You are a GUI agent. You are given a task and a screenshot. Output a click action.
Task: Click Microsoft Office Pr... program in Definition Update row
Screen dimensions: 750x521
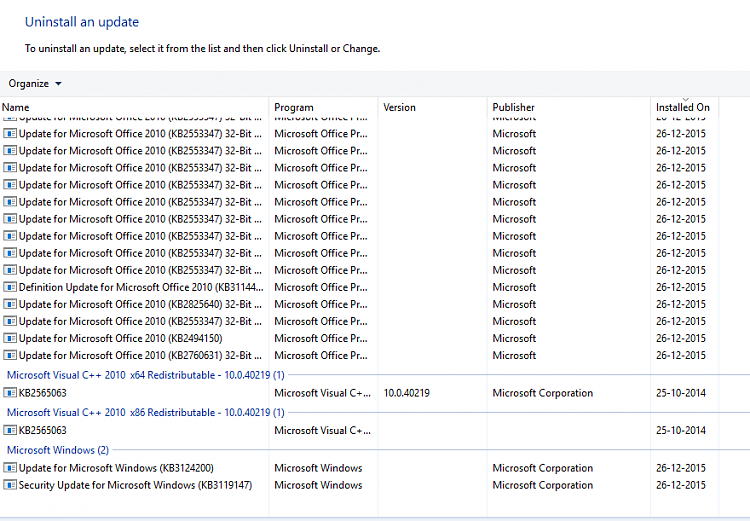tap(321, 287)
